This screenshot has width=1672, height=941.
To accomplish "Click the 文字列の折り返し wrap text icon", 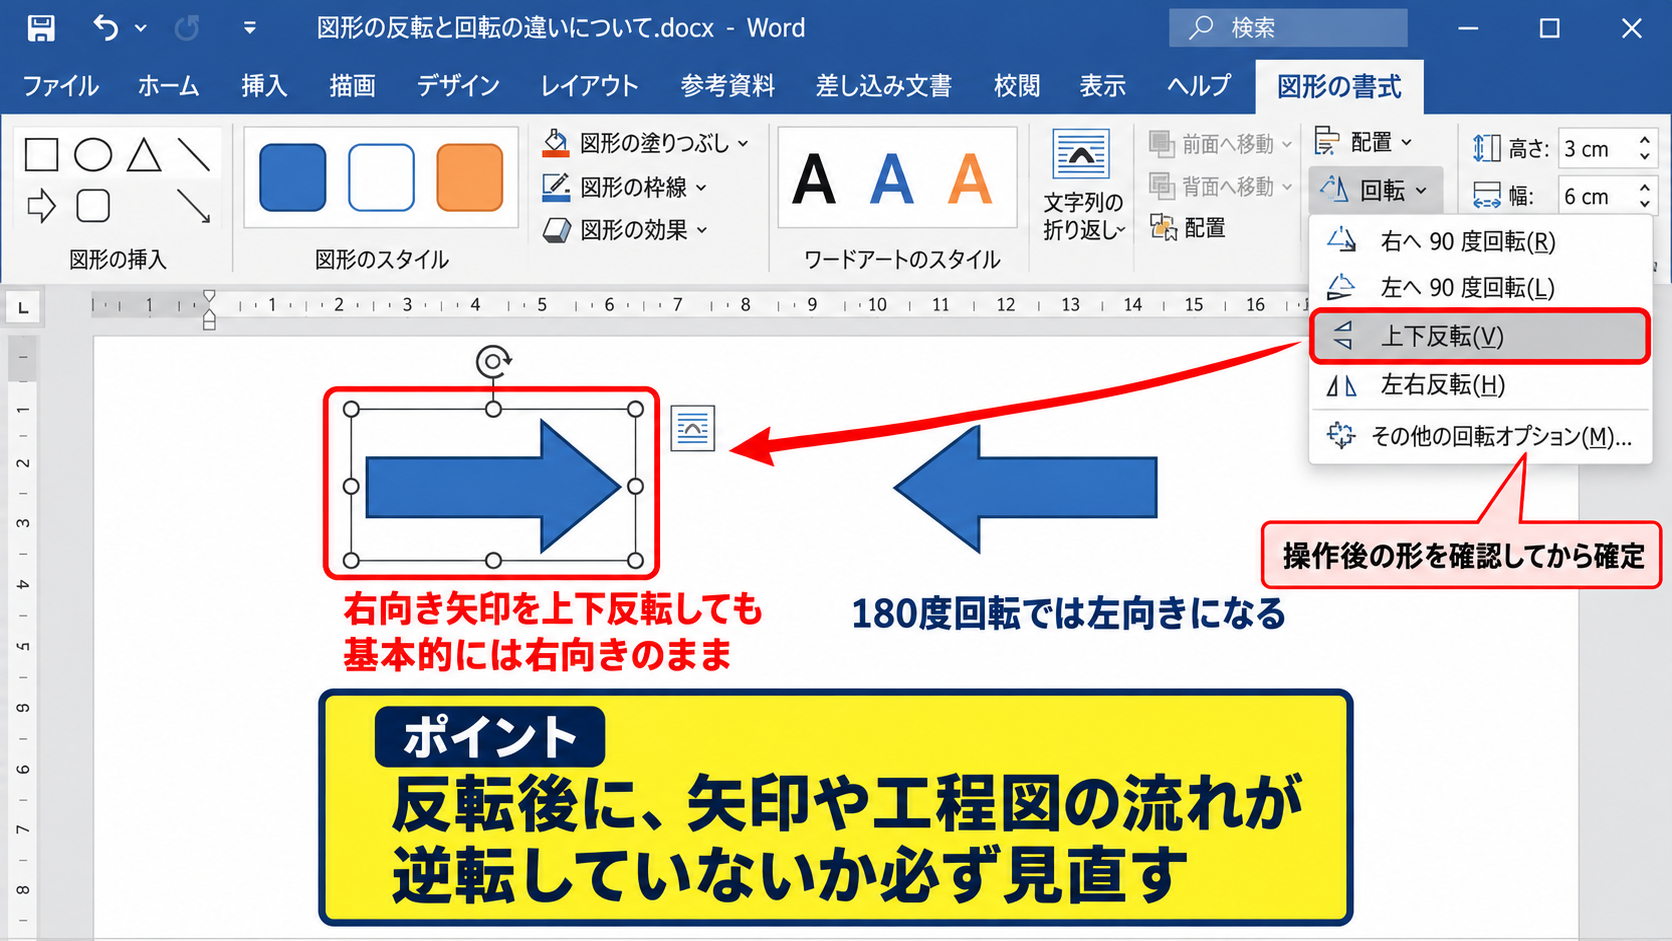I will pyautogui.click(x=1081, y=154).
